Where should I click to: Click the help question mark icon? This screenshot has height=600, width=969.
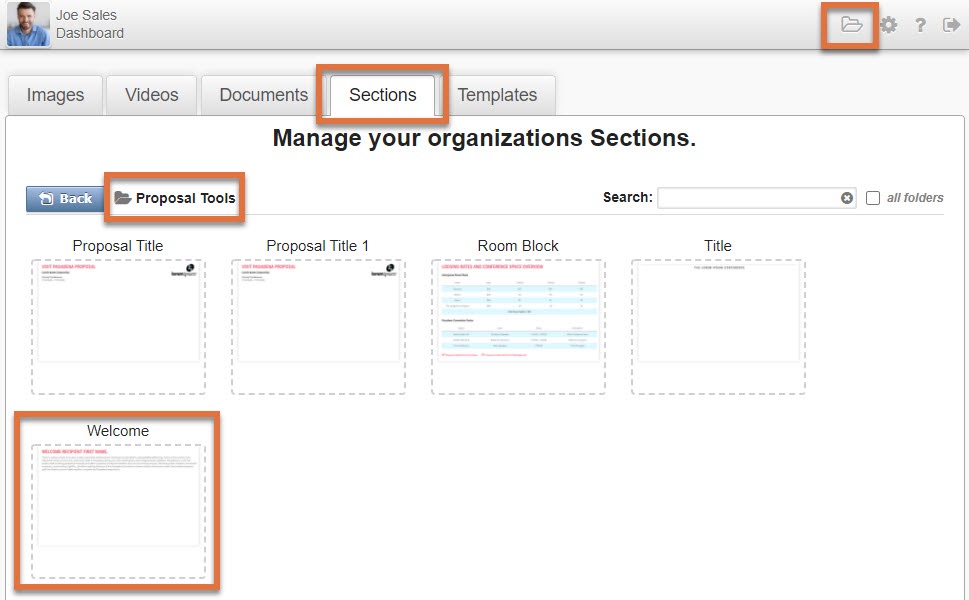920,25
